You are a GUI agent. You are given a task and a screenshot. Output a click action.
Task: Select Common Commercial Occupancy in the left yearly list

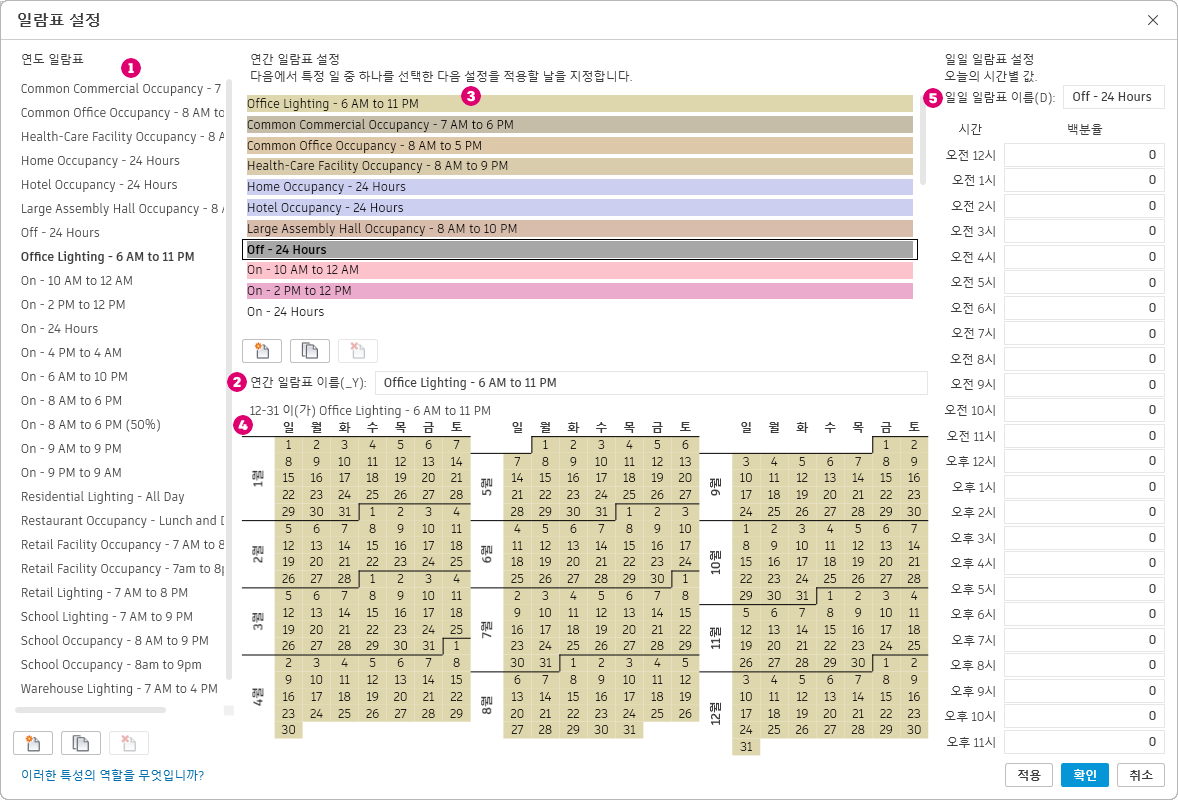pos(121,89)
